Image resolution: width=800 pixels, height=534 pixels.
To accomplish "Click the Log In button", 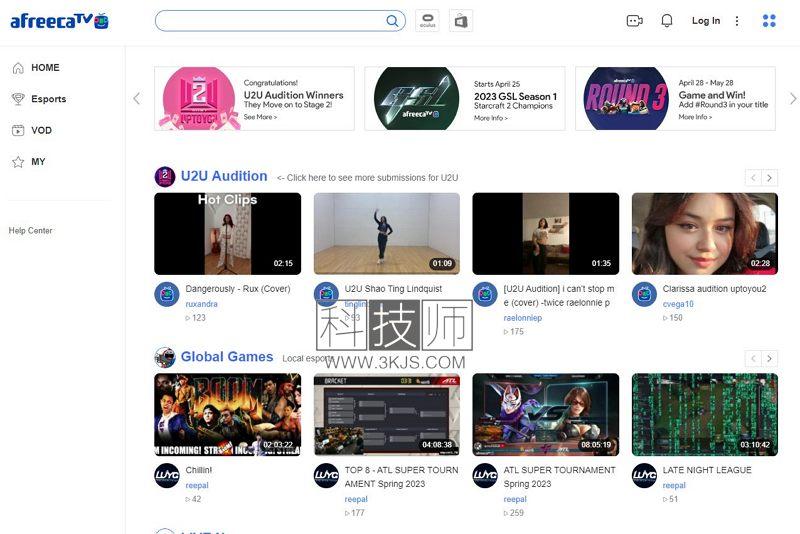I will 706,21.
